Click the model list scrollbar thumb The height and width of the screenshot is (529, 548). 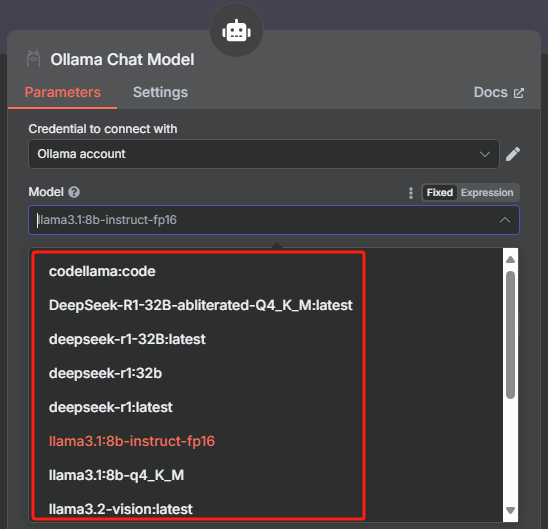pyautogui.click(x=510, y=334)
